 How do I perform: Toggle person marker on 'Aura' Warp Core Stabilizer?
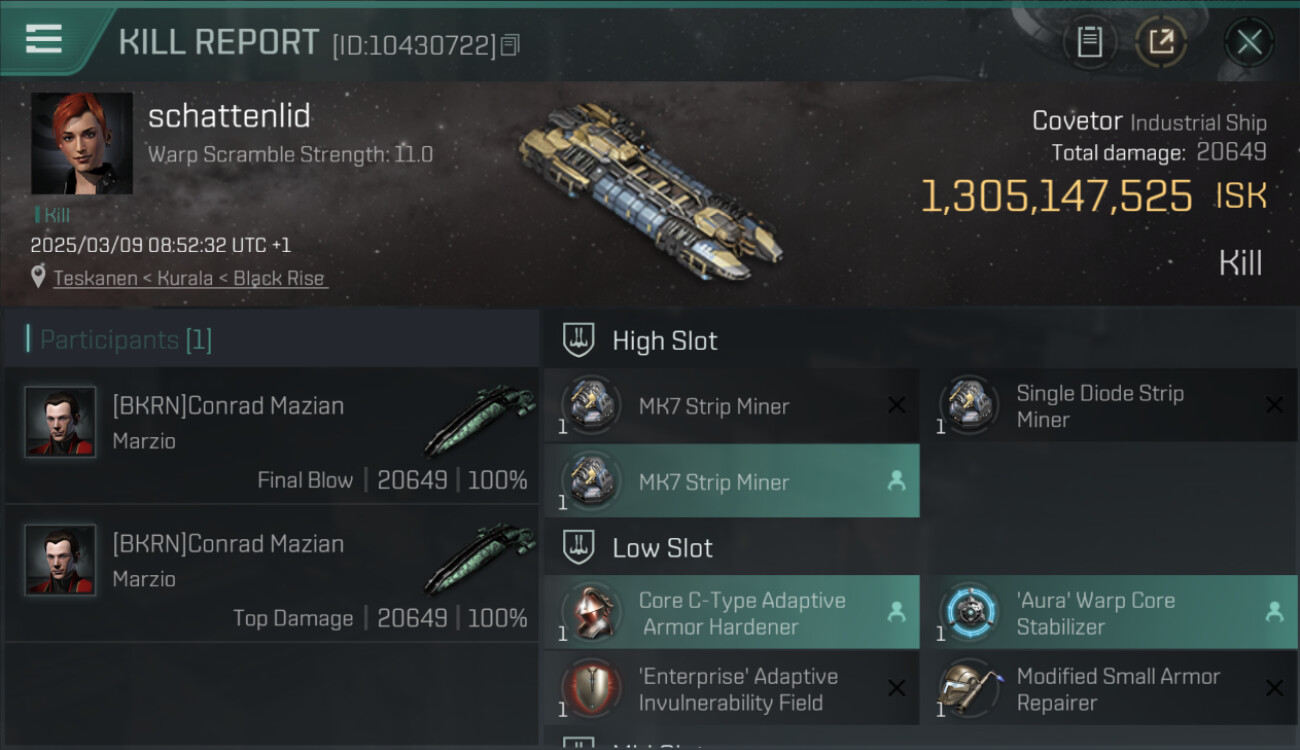pos(1274,612)
